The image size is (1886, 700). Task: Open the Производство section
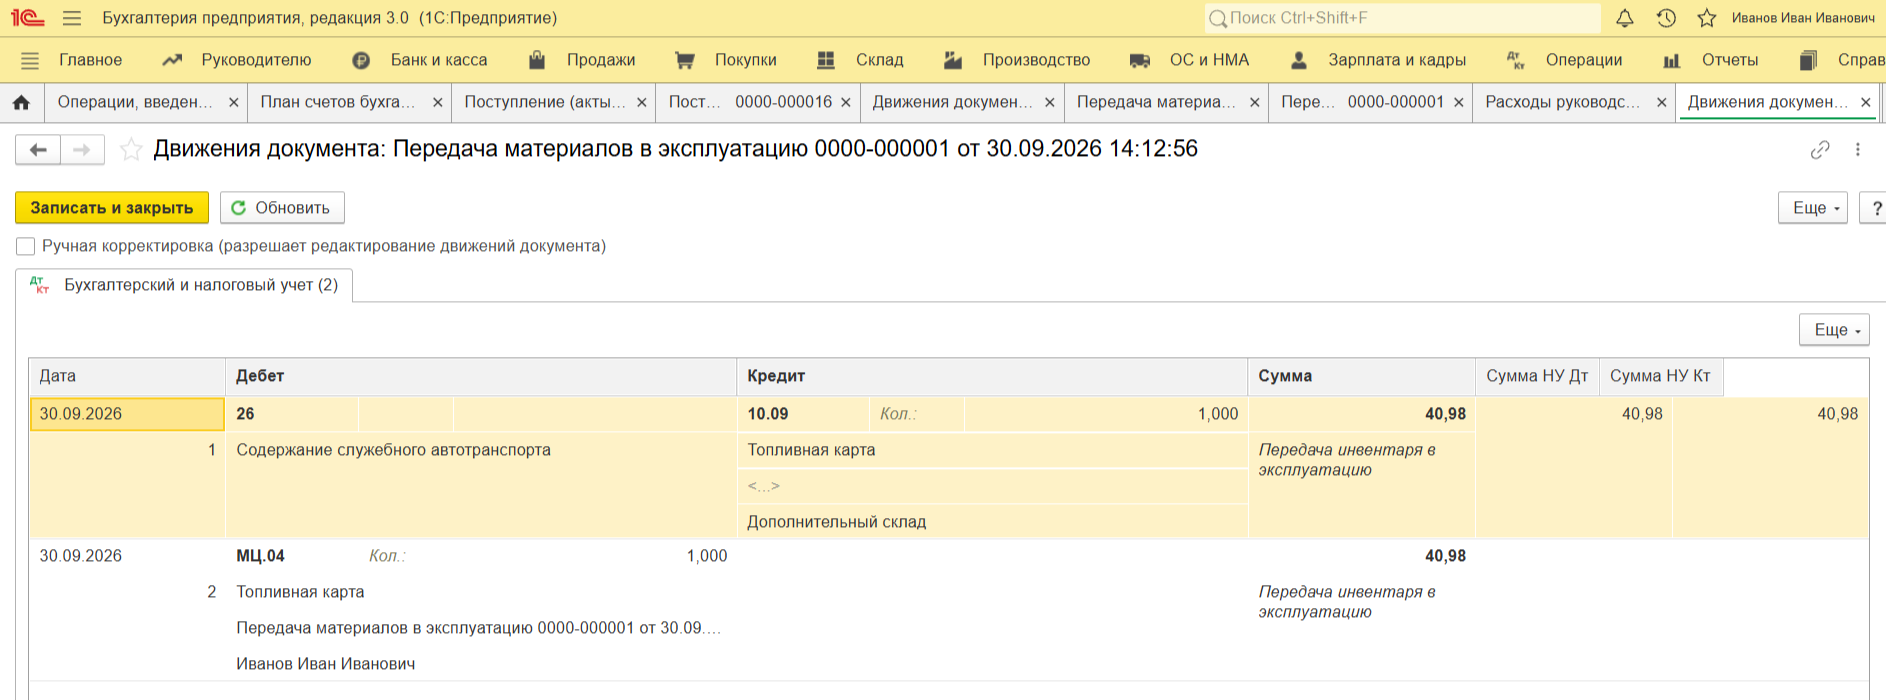(1017, 60)
